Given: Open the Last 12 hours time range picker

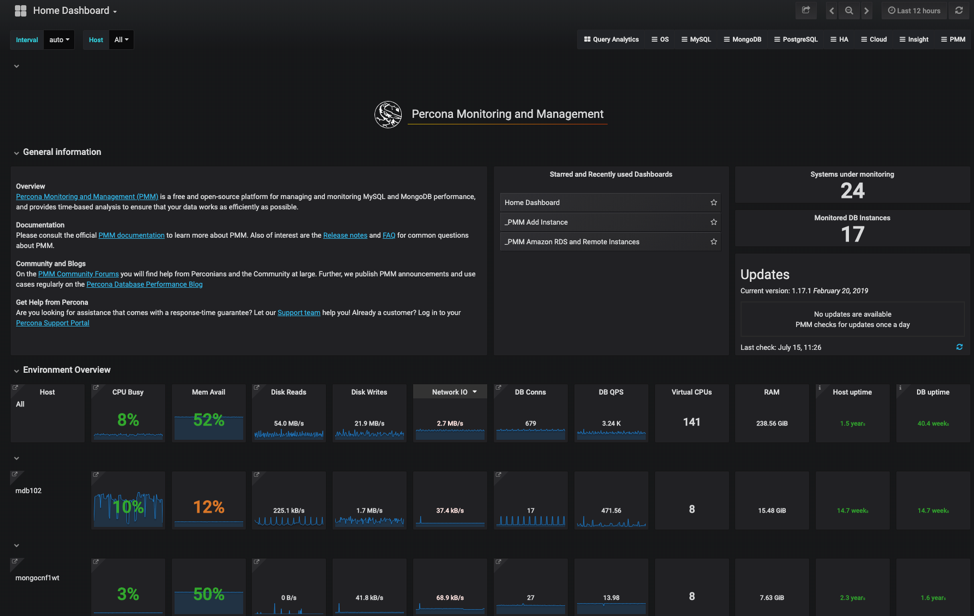Looking at the screenshot, I should tap(913, 10).
